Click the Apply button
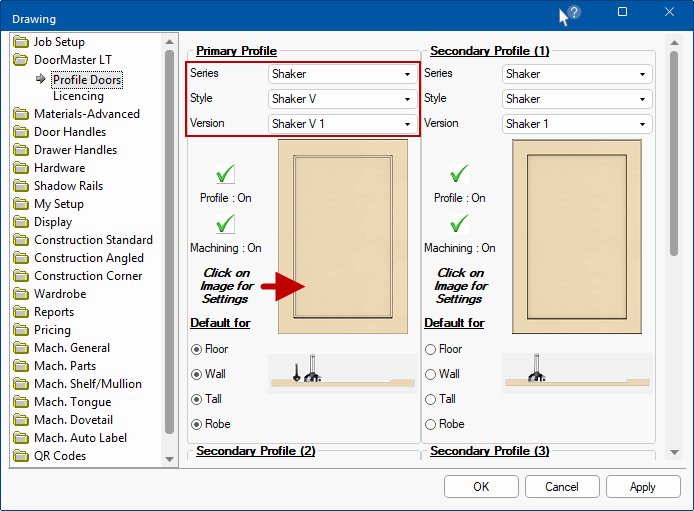 point(642,487)
